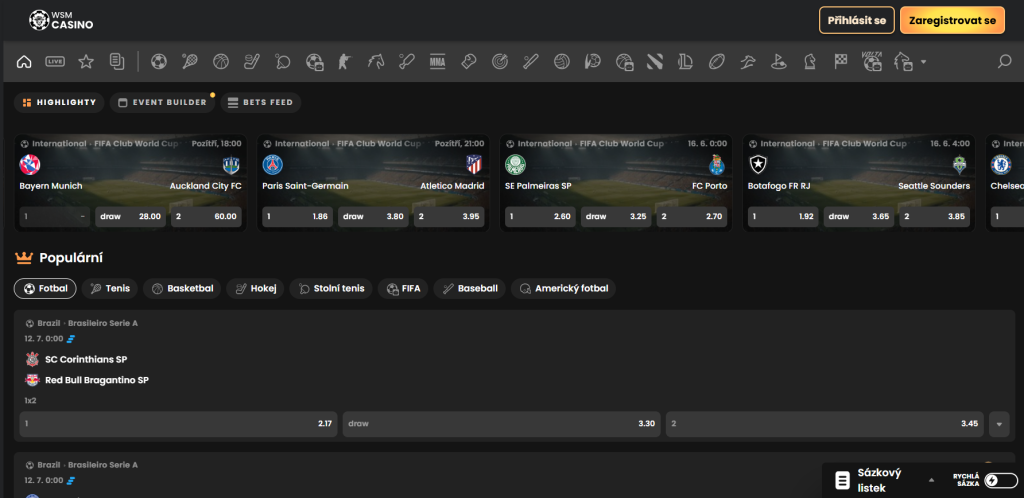Viewport: 1024px width, 498px height.
Task: Select the darts target icon
Action: point(500,62)
